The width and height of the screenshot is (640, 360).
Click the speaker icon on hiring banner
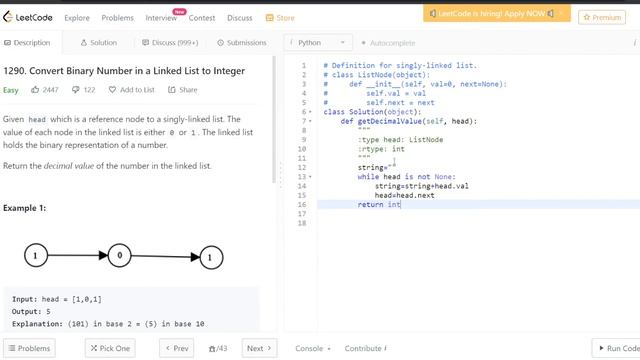tap(433, 13)
